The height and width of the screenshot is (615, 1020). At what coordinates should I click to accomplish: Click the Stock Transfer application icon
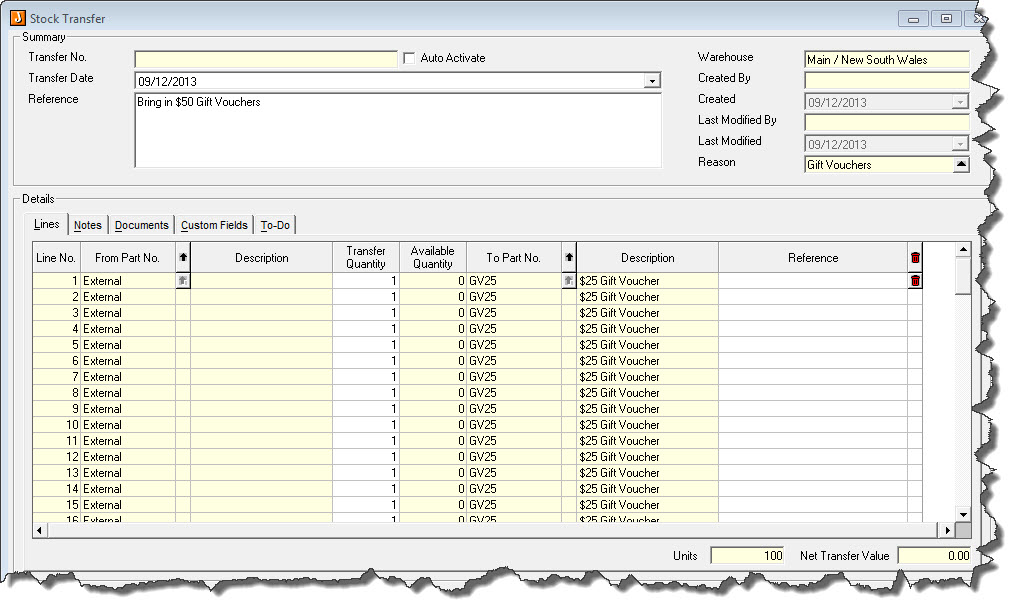pyautogui.click(x=18, y=18)
